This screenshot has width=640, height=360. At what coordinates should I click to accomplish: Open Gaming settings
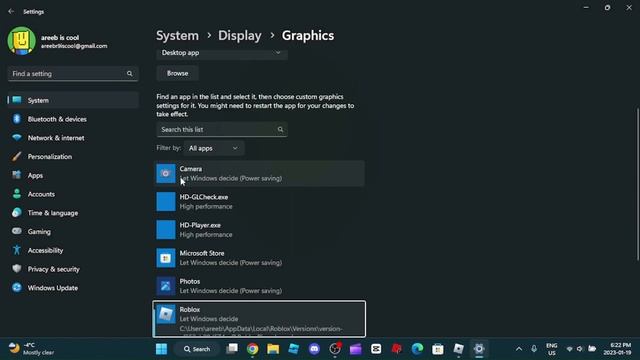(73, 232)
